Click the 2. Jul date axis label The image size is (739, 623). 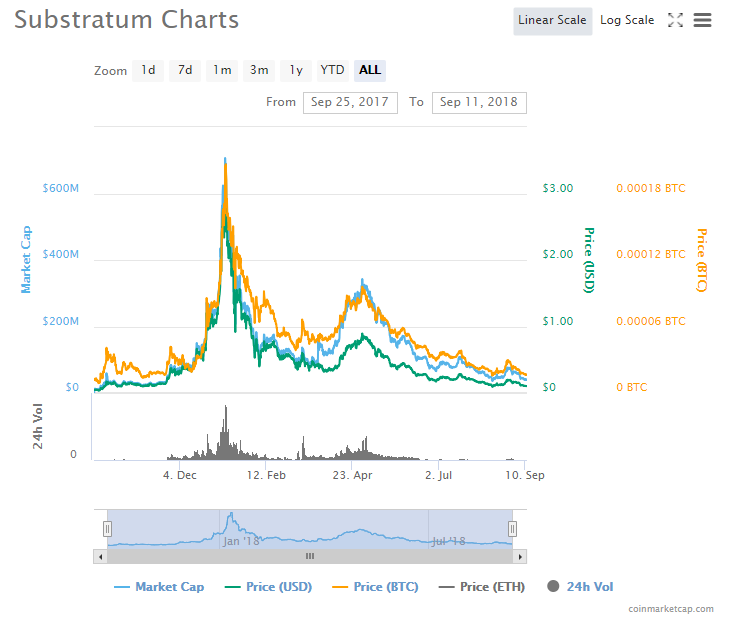[438, 475]
